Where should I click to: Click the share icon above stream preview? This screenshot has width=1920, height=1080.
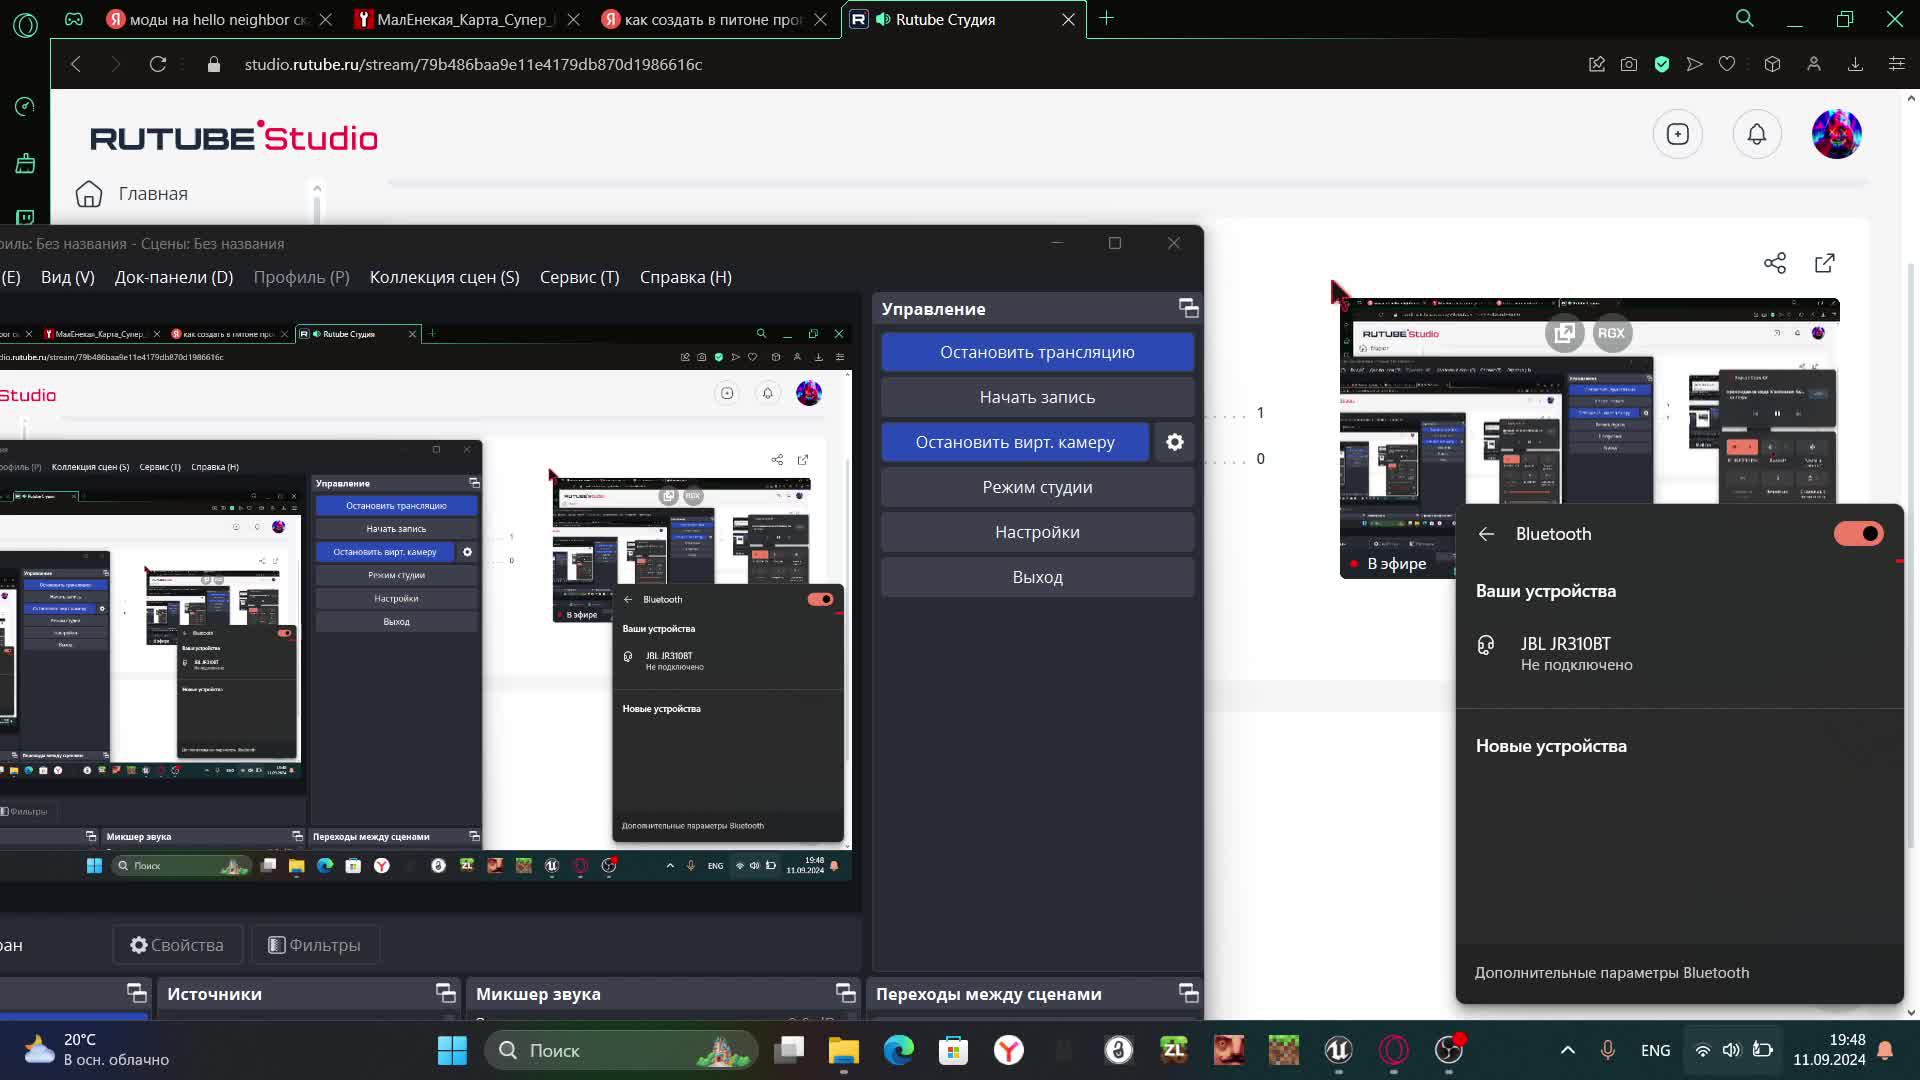pos(1775,263)
